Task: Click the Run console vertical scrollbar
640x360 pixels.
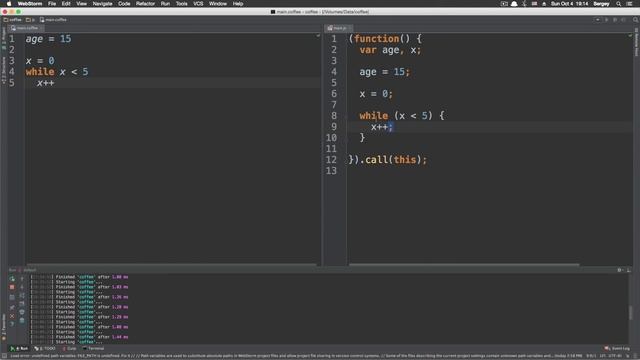Action: click(631, 313)
